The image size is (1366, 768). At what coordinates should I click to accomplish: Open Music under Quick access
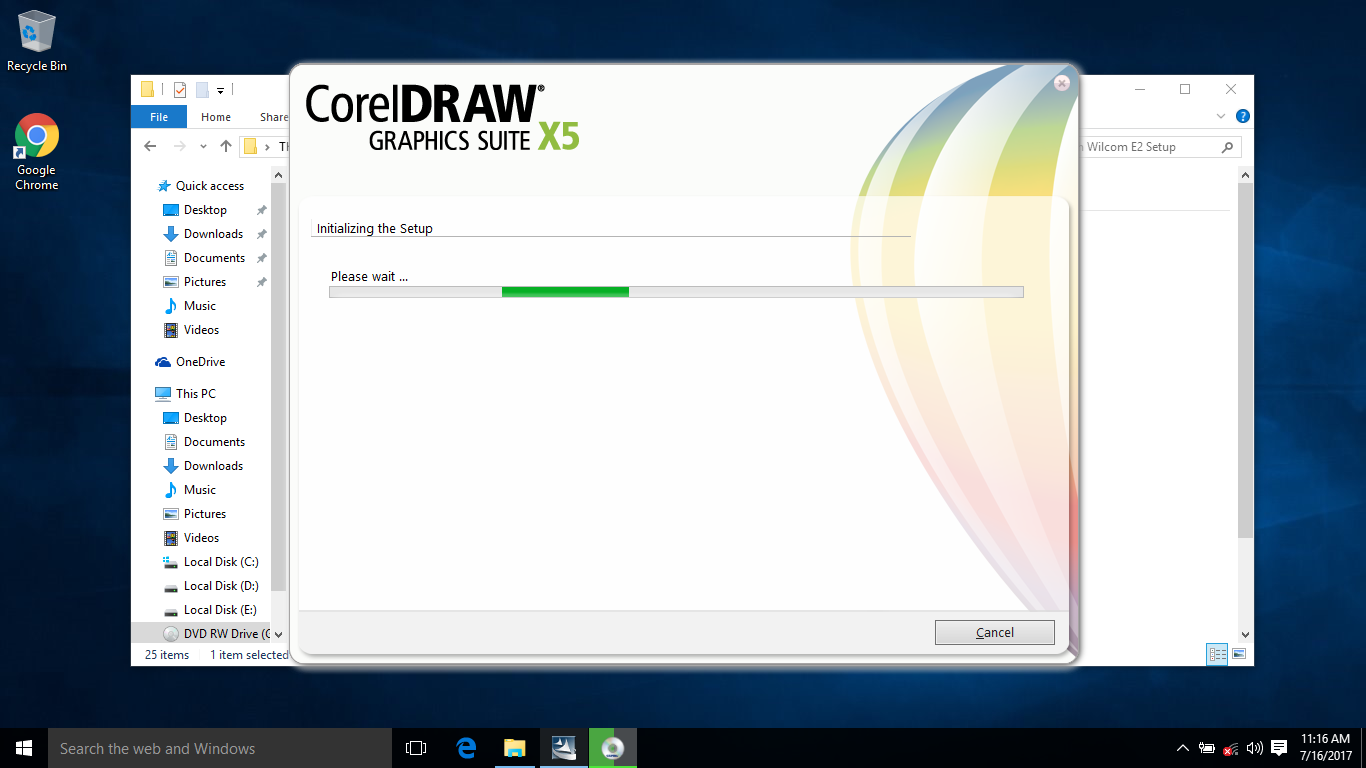coord(199,306)
